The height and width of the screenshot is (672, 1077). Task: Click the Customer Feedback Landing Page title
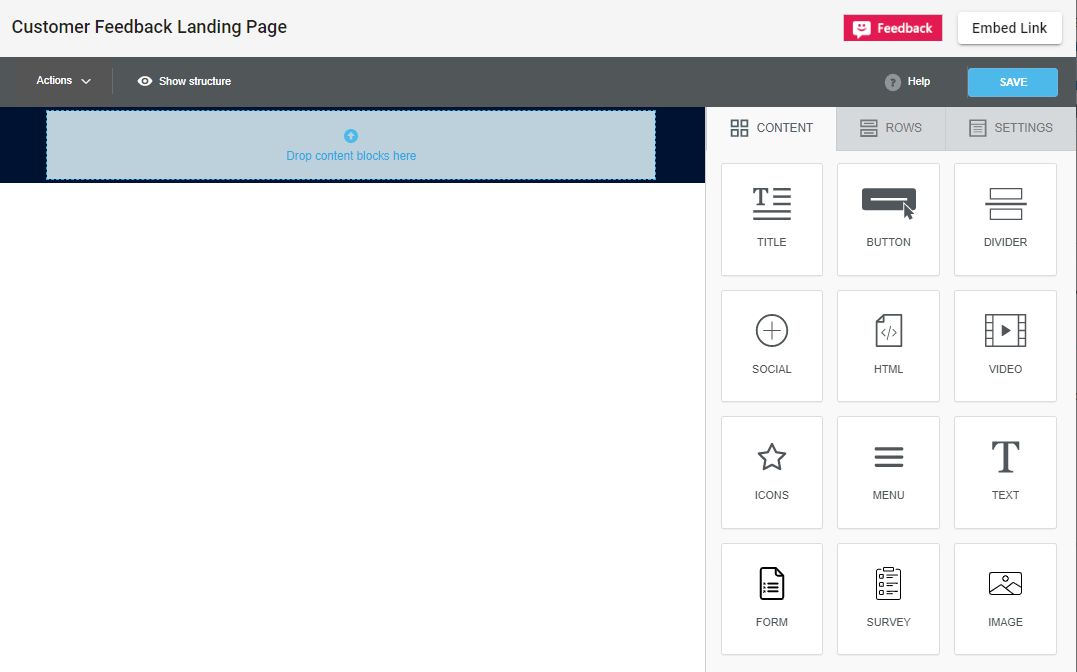149,27
